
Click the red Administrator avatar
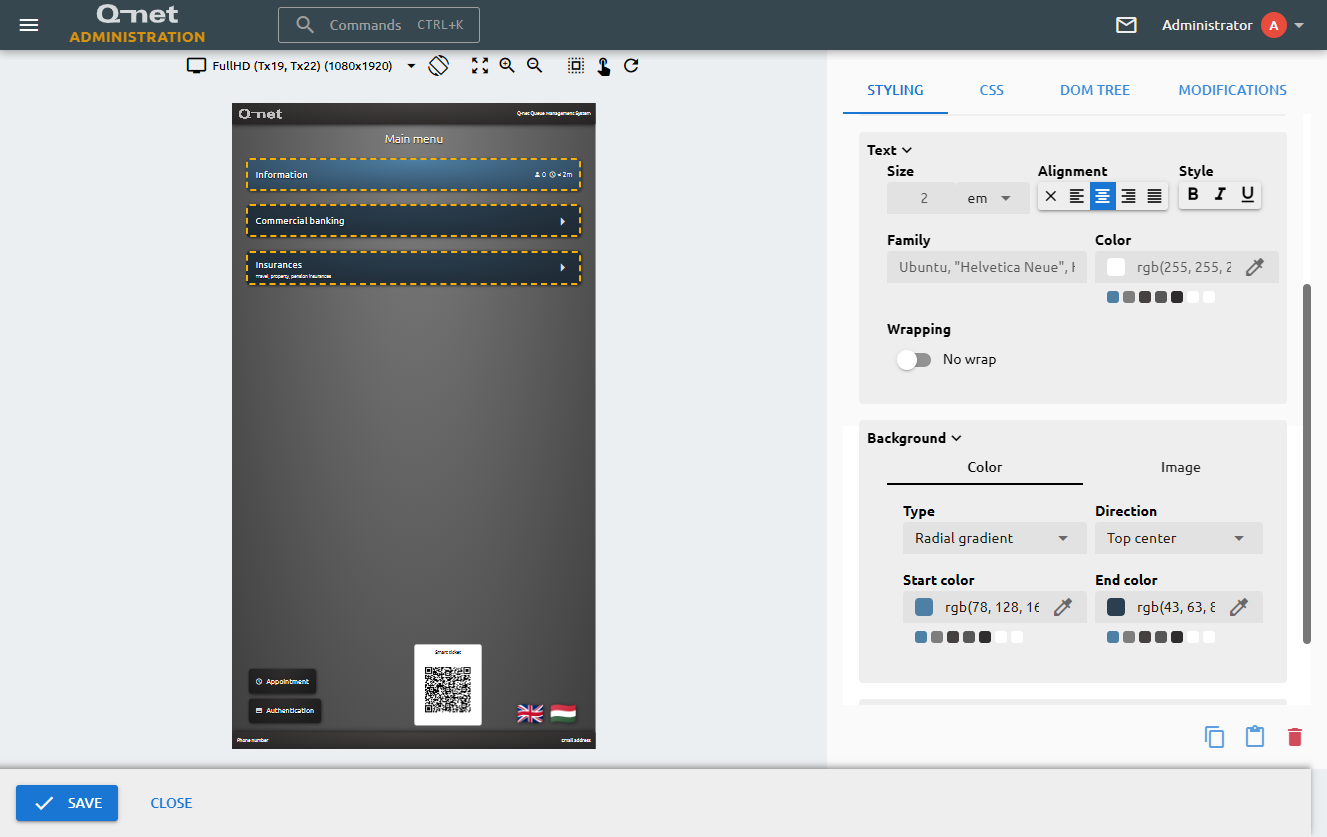coord(1273,26)
